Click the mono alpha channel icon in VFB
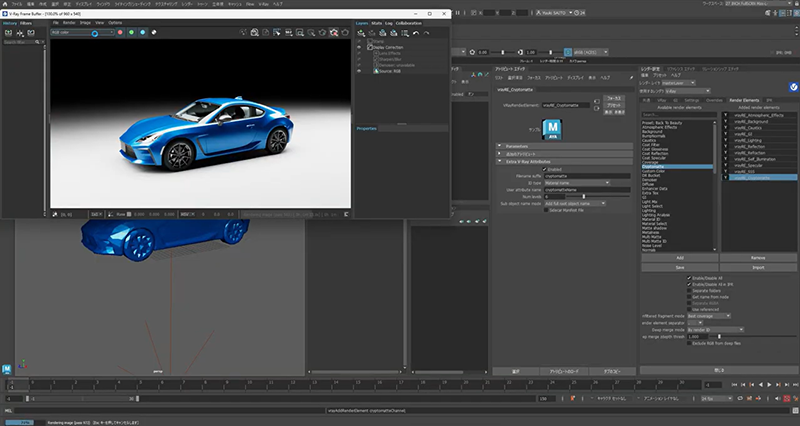The width and height of the screenshot is (800, 426). (155, 32)
